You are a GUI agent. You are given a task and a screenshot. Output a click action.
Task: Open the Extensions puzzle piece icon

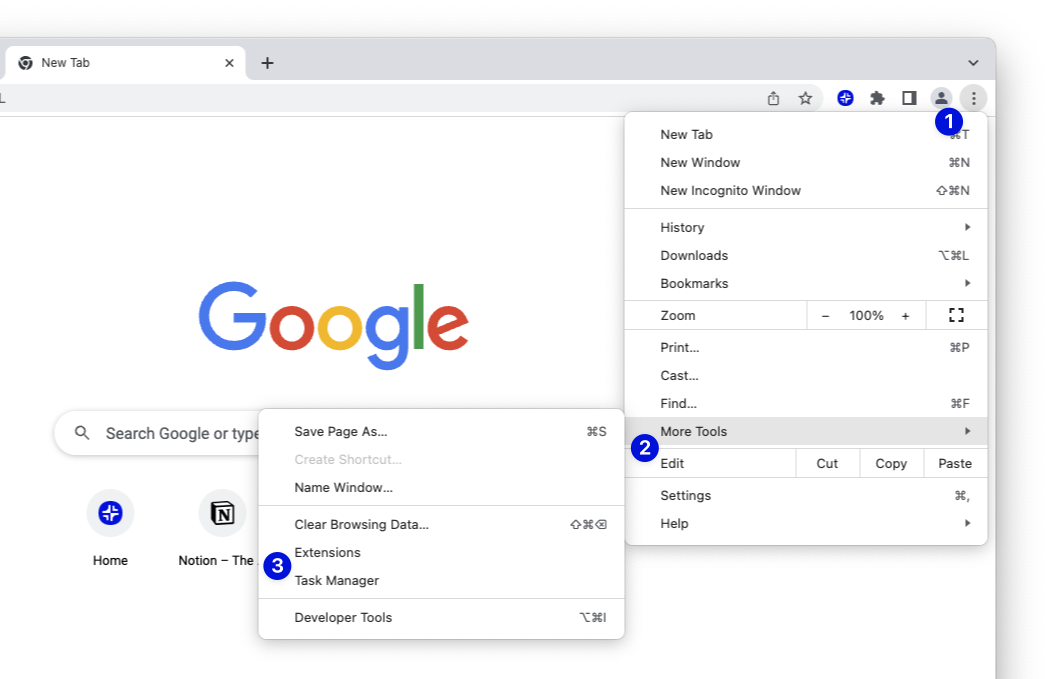[877, 99]
